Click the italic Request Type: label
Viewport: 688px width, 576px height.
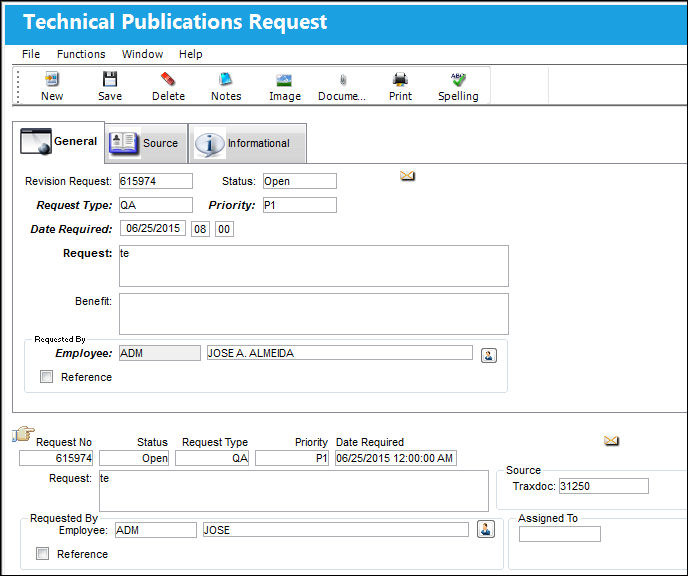coord(74,205)
